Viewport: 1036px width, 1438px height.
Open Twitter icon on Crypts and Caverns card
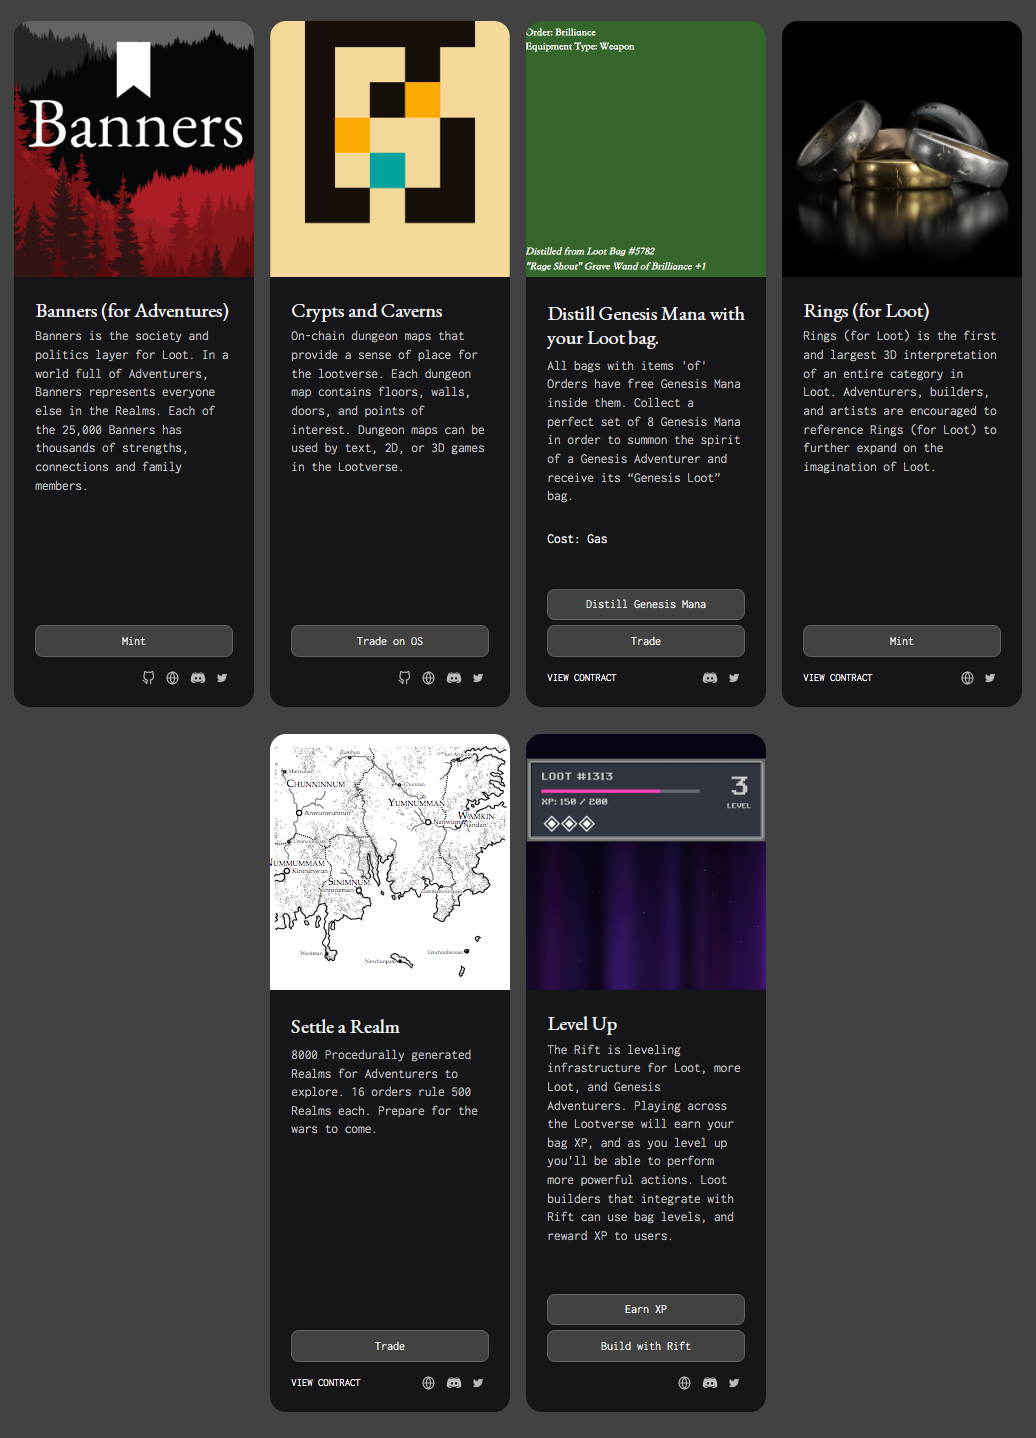478,678
